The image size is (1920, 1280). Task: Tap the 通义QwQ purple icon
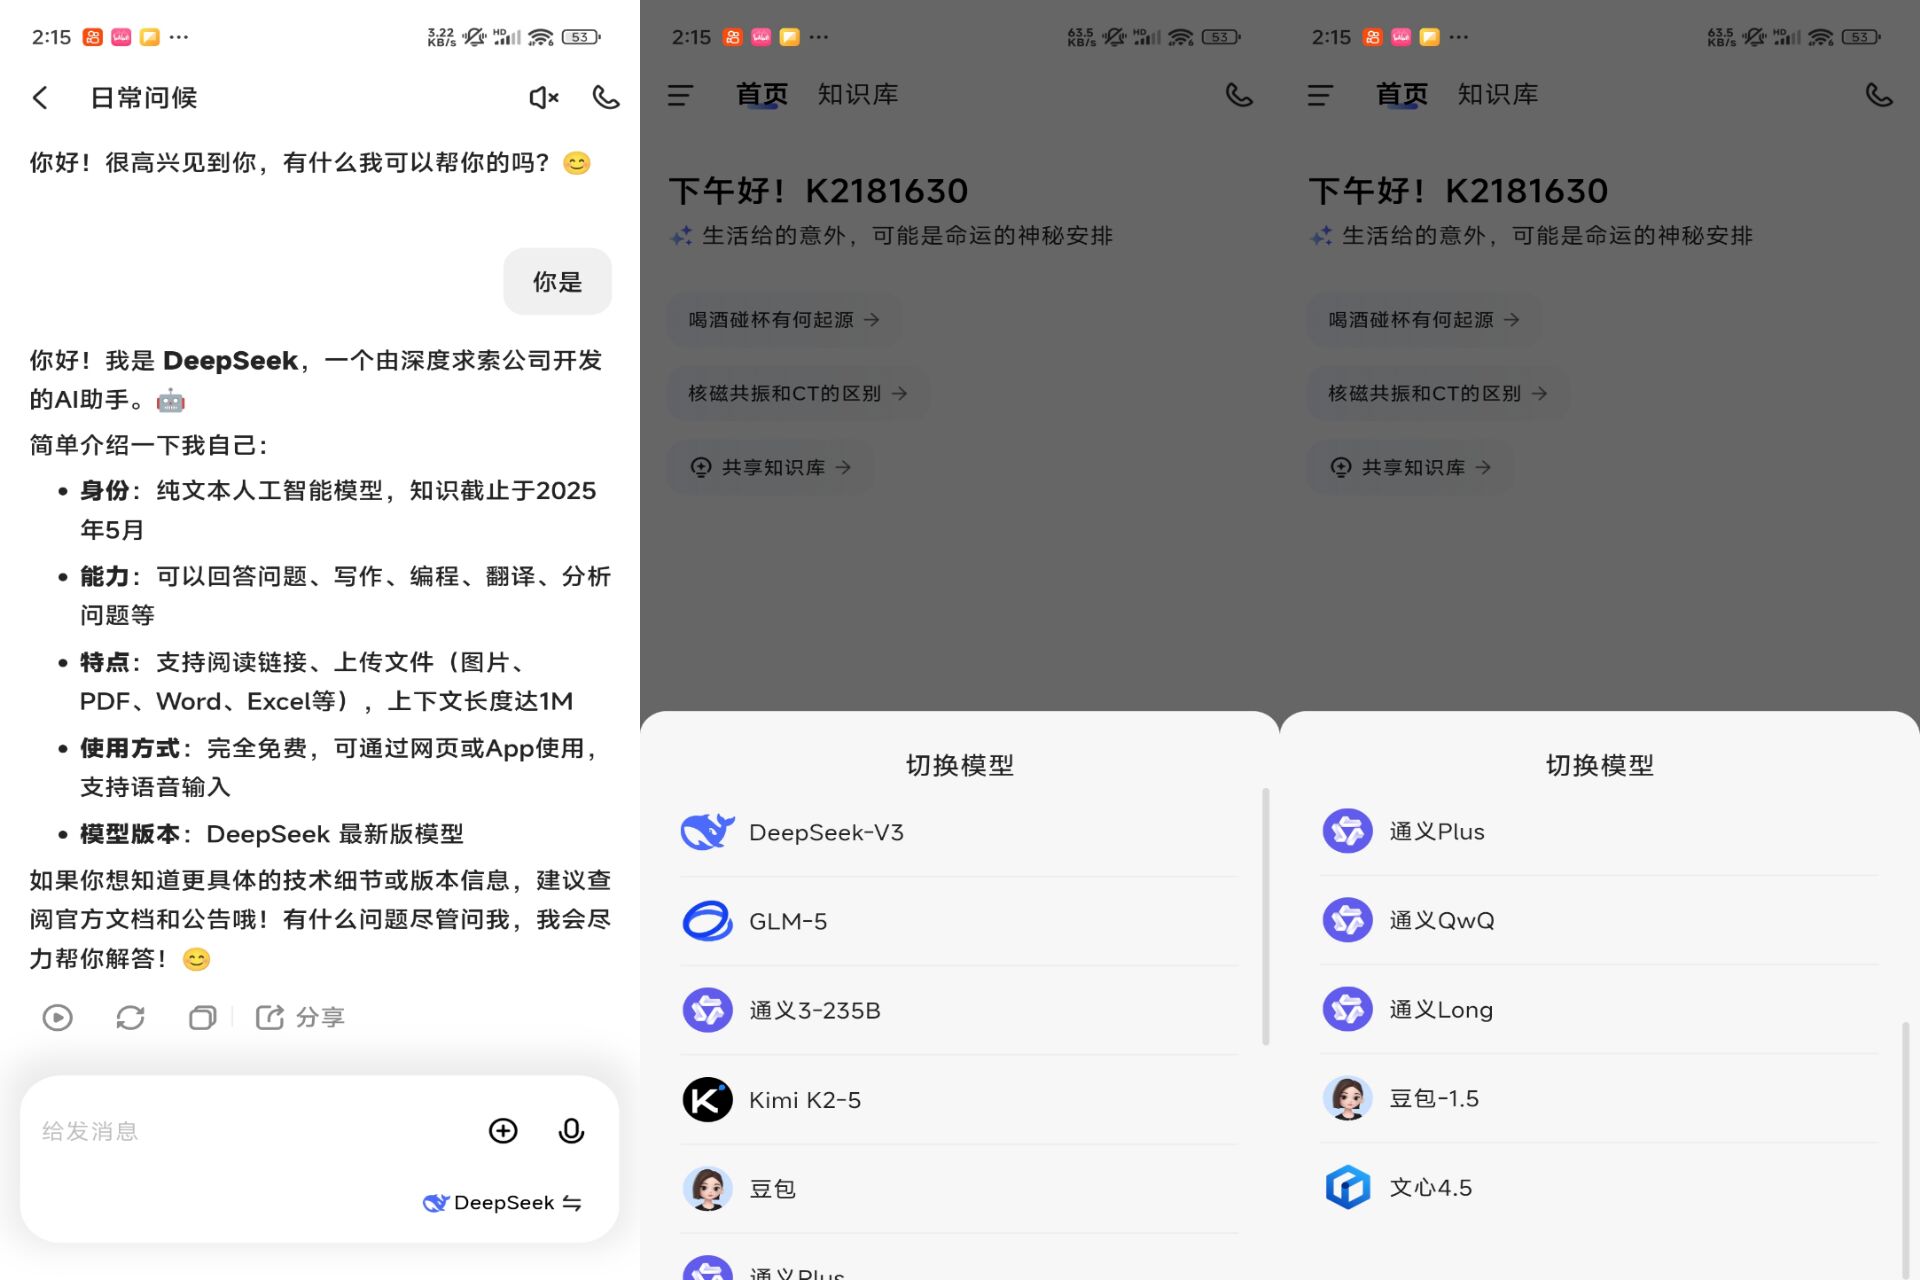tap(1347, 920)
